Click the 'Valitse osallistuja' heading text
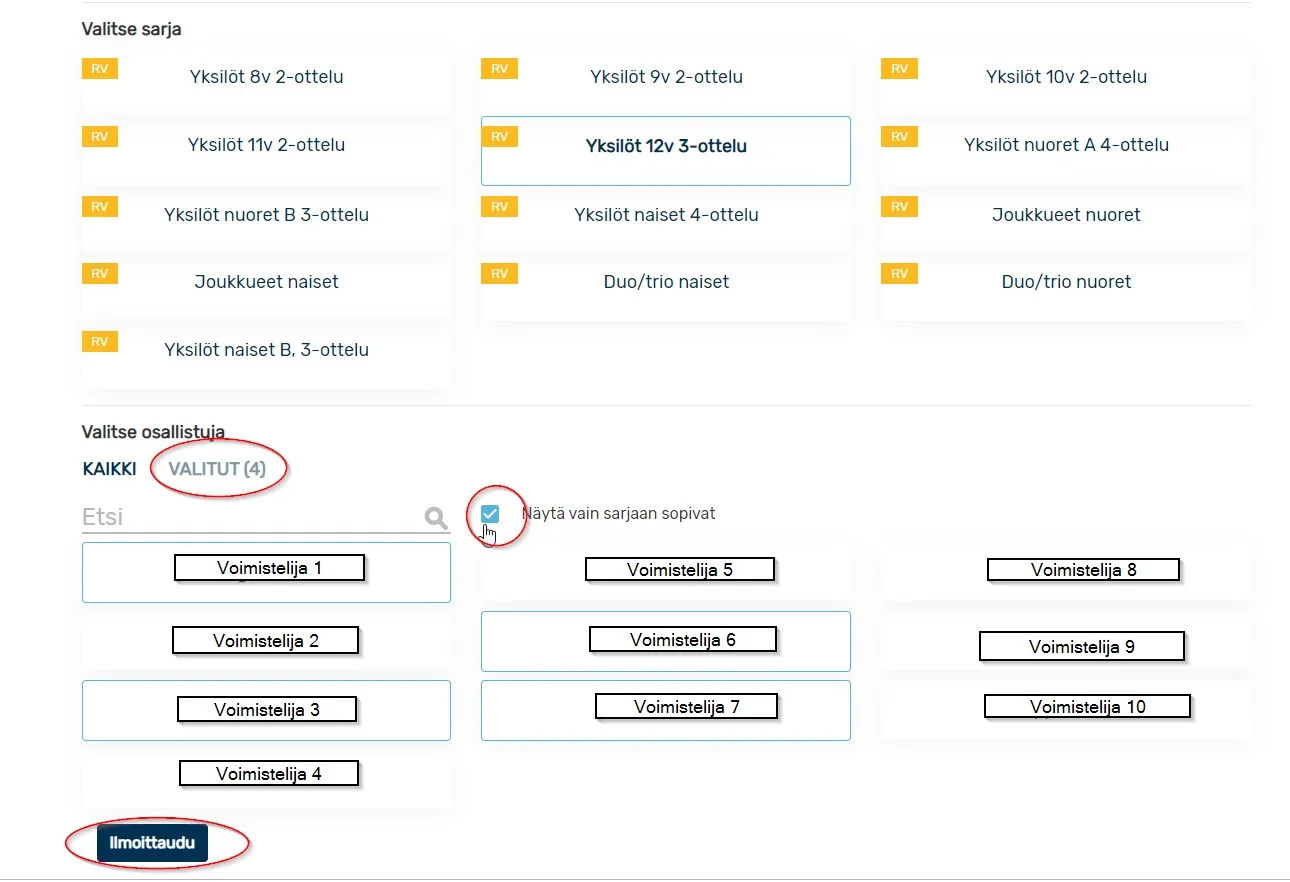The width and height of the screenshot is (1290, 882). pyautogui.click(x=153, y=432)
